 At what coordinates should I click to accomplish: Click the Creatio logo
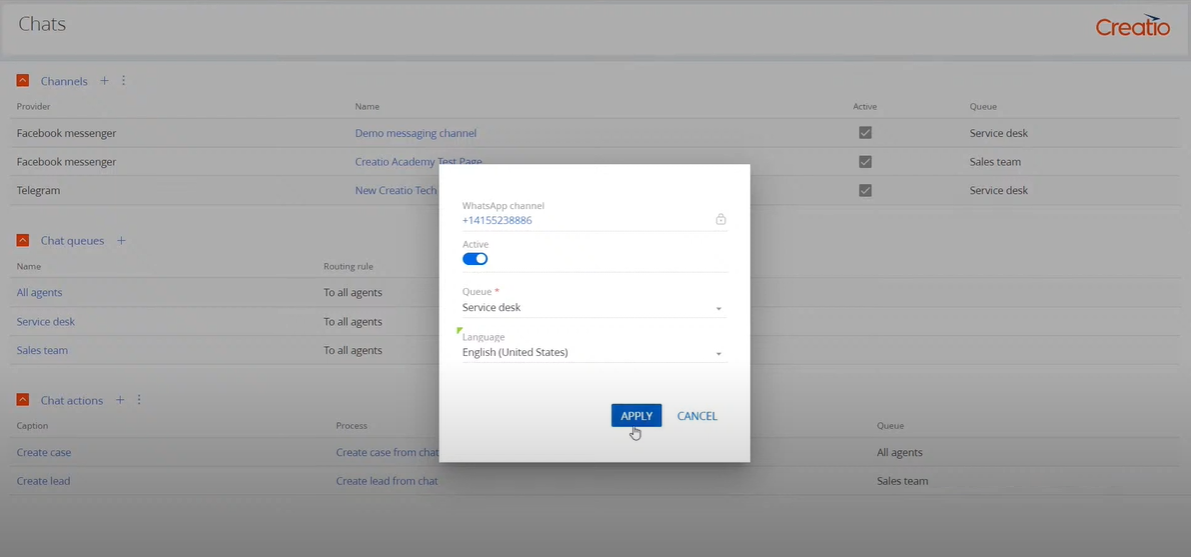tap(1133, 25)
